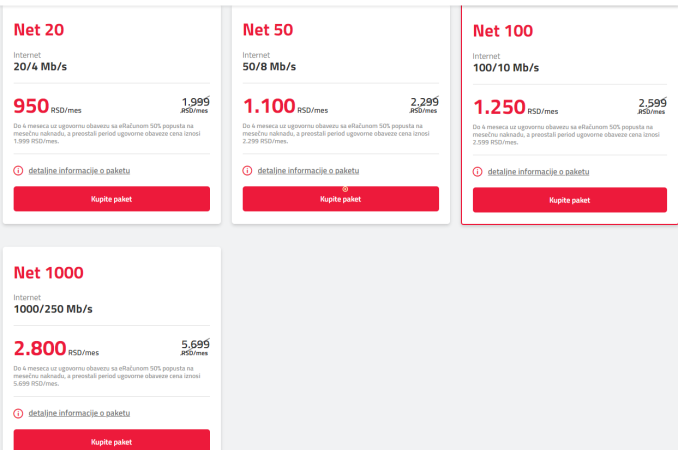Image resolution: width=678 pixels, height=450 pixels.
Task: Open detaljne informacije o paketu for Net 1000
Action: click(79, 413)
